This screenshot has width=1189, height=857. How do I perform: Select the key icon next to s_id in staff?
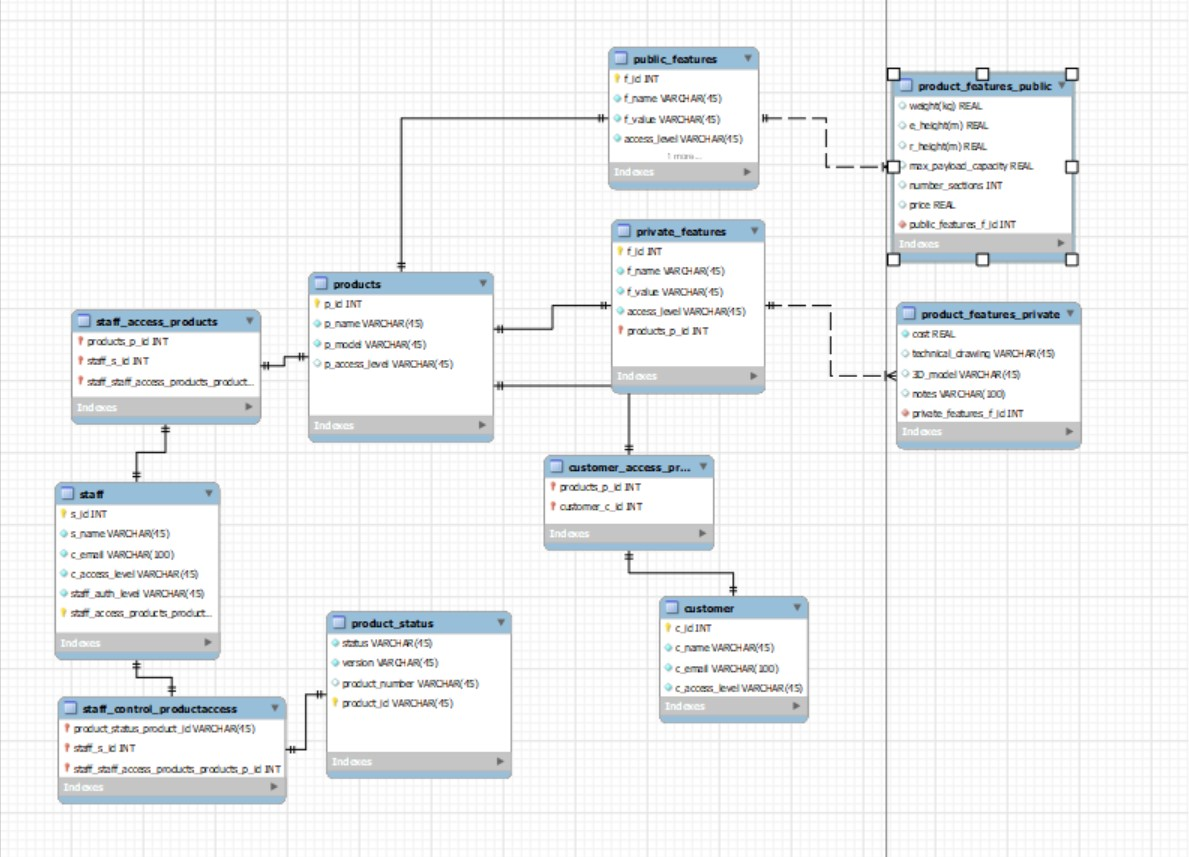point(64,514)
